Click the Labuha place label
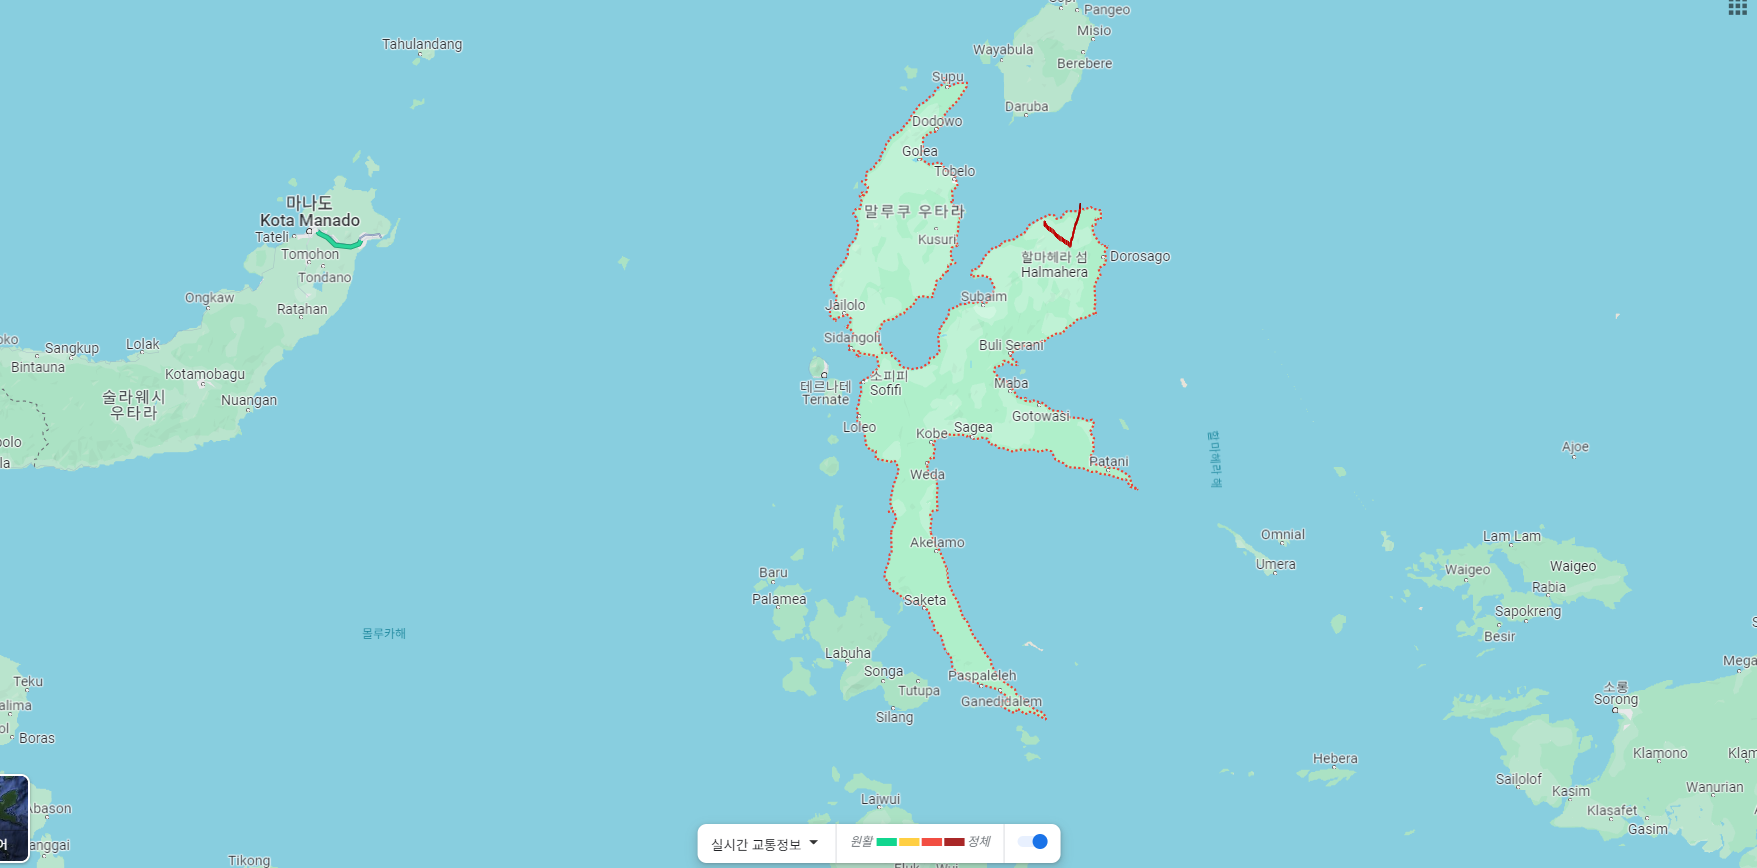Viewport: 1757px width, 868px height. 847,653
